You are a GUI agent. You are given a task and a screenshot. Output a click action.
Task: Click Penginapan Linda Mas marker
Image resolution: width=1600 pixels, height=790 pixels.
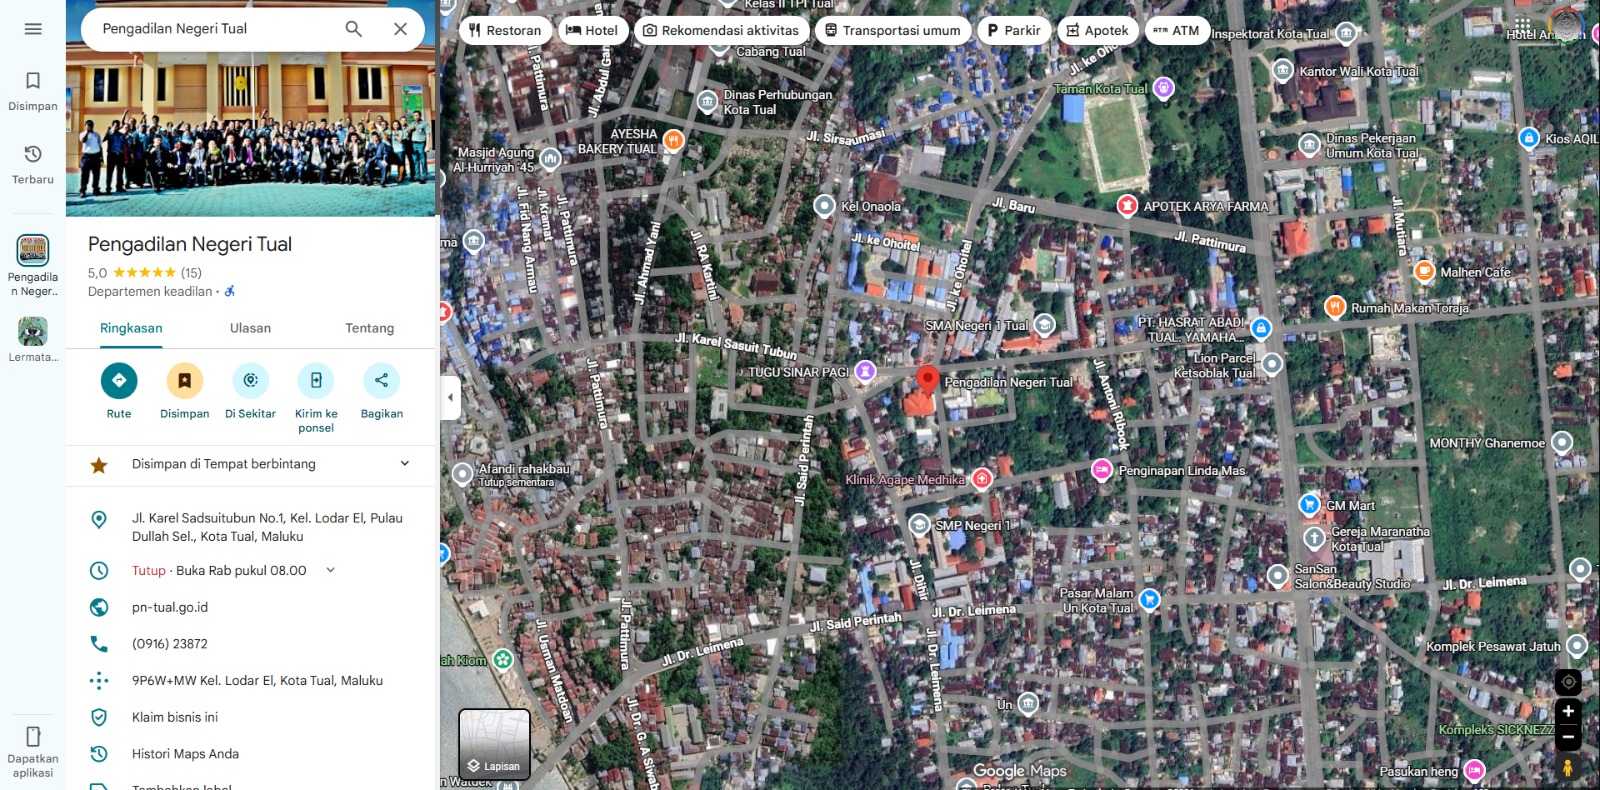click(x=1101, y=470)
